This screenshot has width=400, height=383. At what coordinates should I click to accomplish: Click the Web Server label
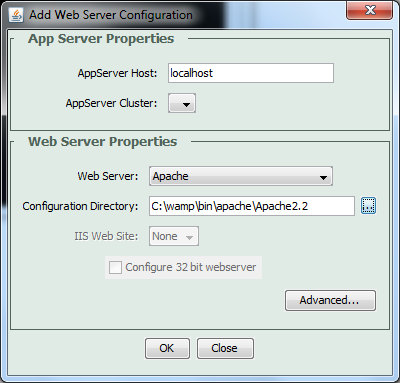point(108,176)
